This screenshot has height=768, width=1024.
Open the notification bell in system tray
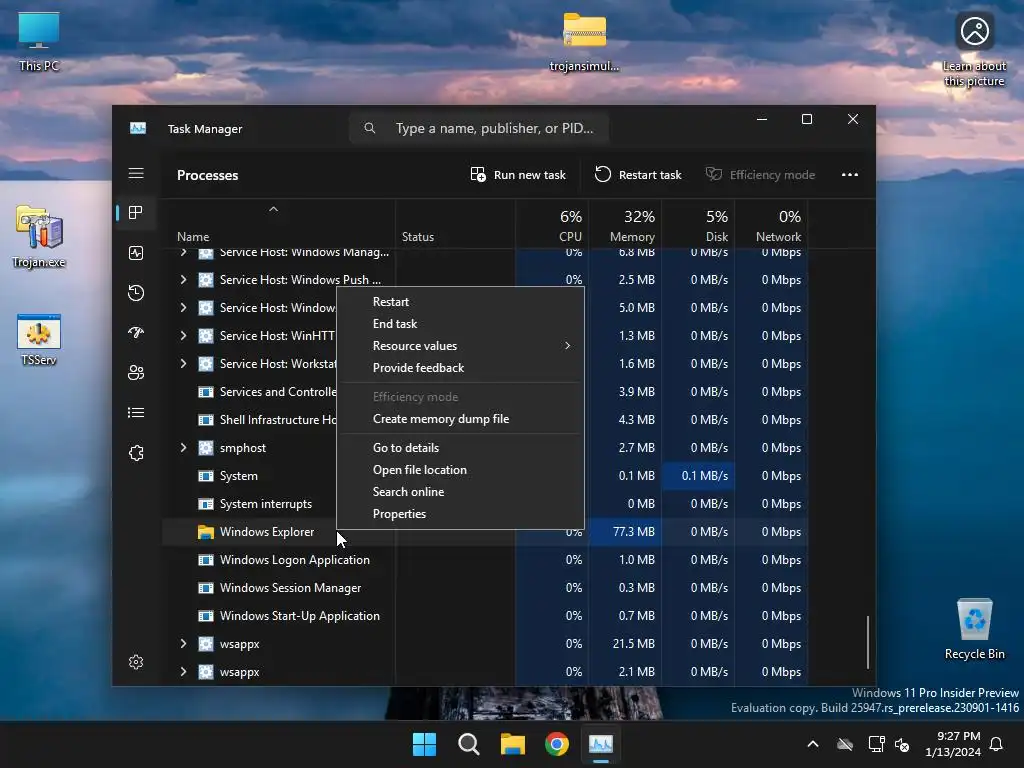tap(996, 744)
